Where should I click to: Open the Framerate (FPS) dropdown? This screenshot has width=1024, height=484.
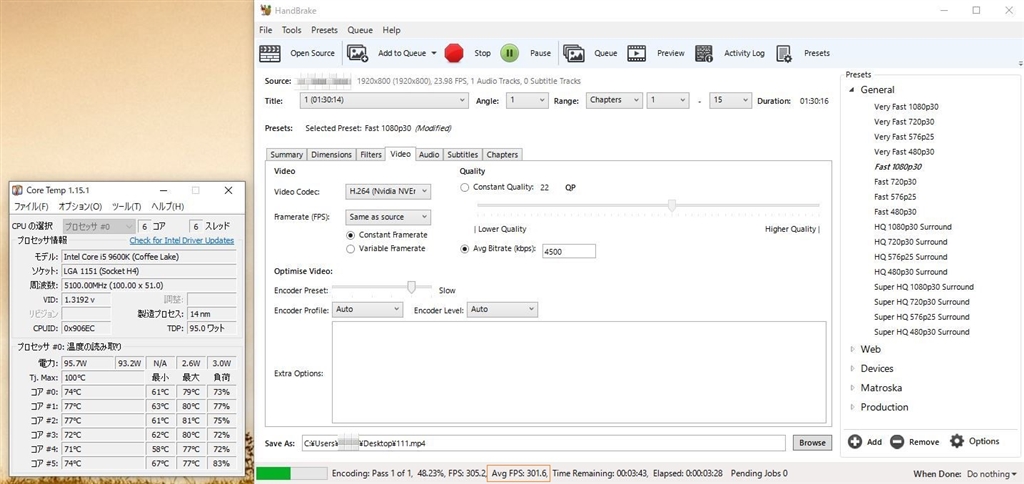pyautogui.click(x=387, y=217)
